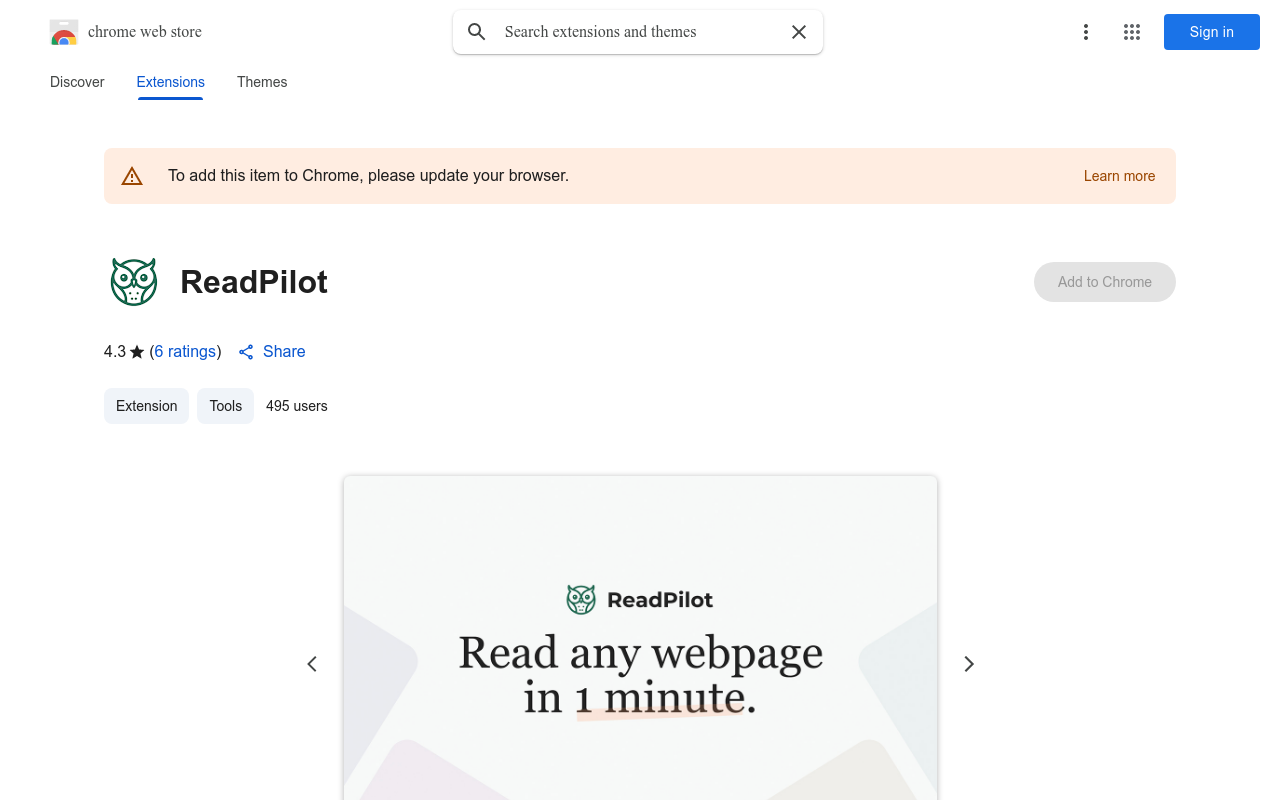Go to next screenshot with right arrow
This screenshot has width=1280, height=800.
click(x=968, y=664)
